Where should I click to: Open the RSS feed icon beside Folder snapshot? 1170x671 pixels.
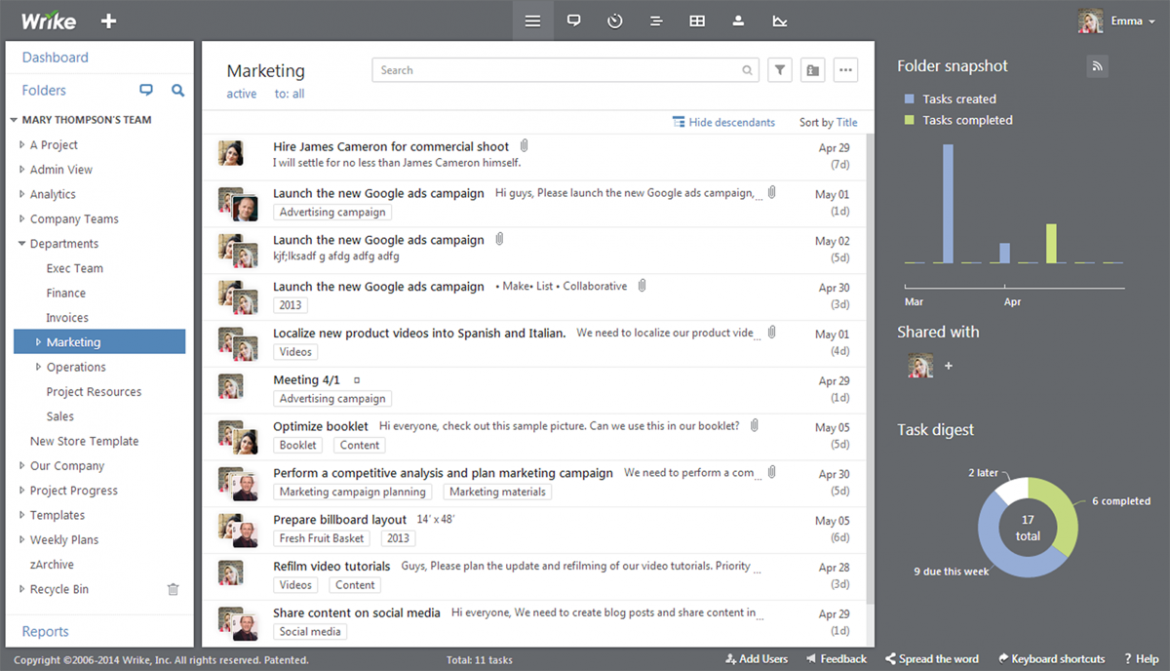pos(1097,65)
